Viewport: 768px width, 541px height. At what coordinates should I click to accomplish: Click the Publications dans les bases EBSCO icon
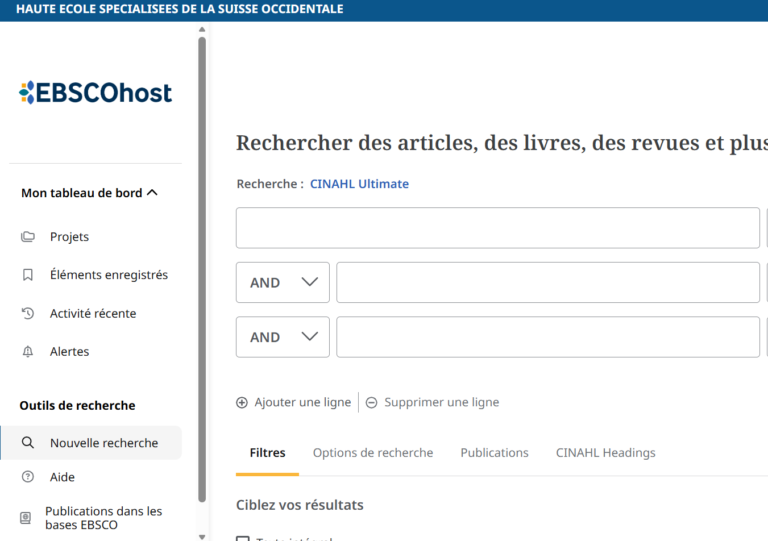pyautogui.click(x=26, y=518)
